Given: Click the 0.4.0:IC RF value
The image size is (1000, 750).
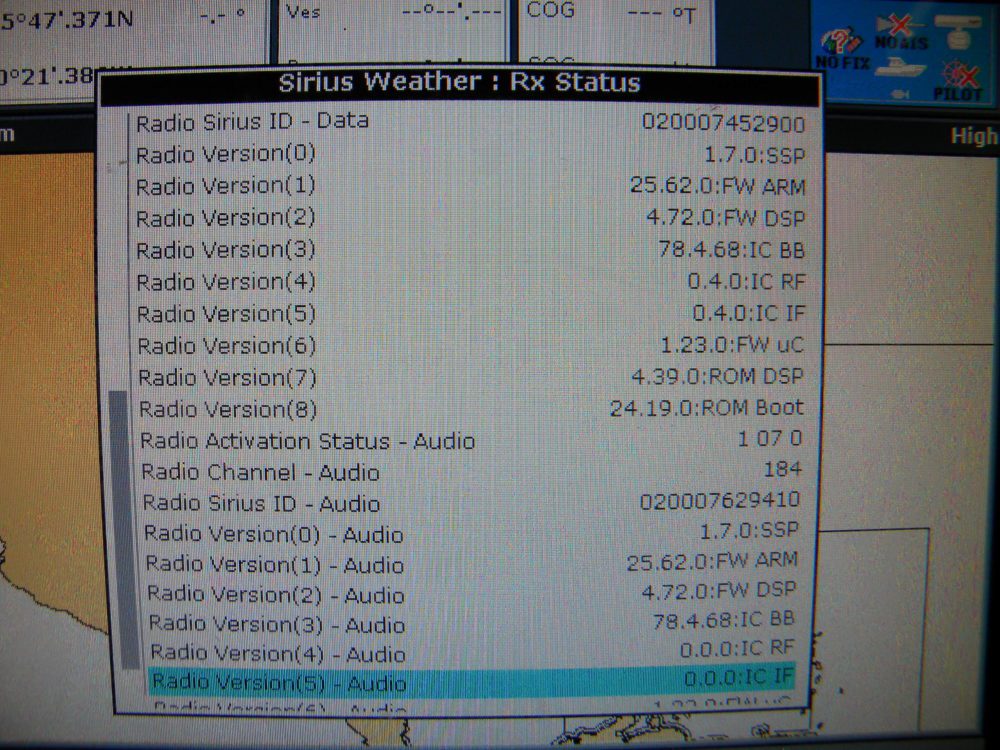Looking at the screenshot, I should pos(746,281).
